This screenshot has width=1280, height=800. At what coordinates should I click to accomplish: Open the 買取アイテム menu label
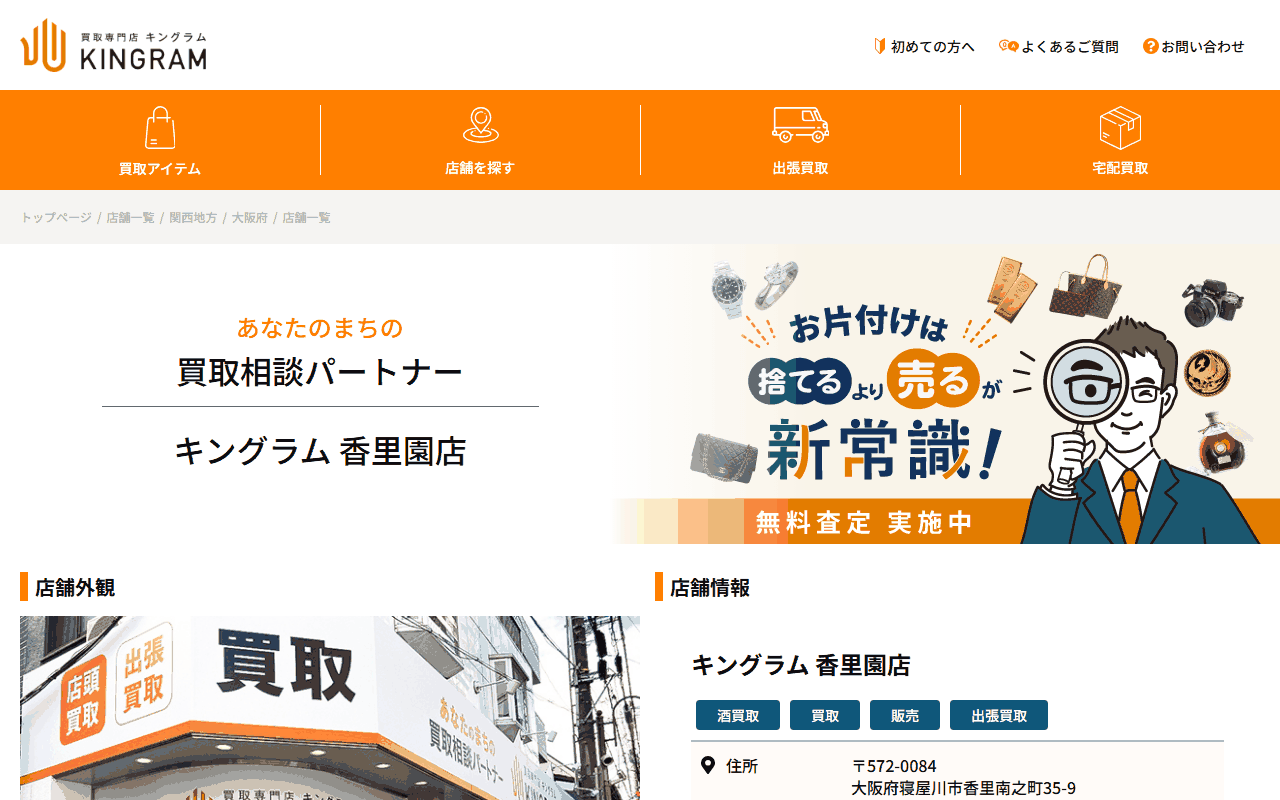tap(160, 169)
